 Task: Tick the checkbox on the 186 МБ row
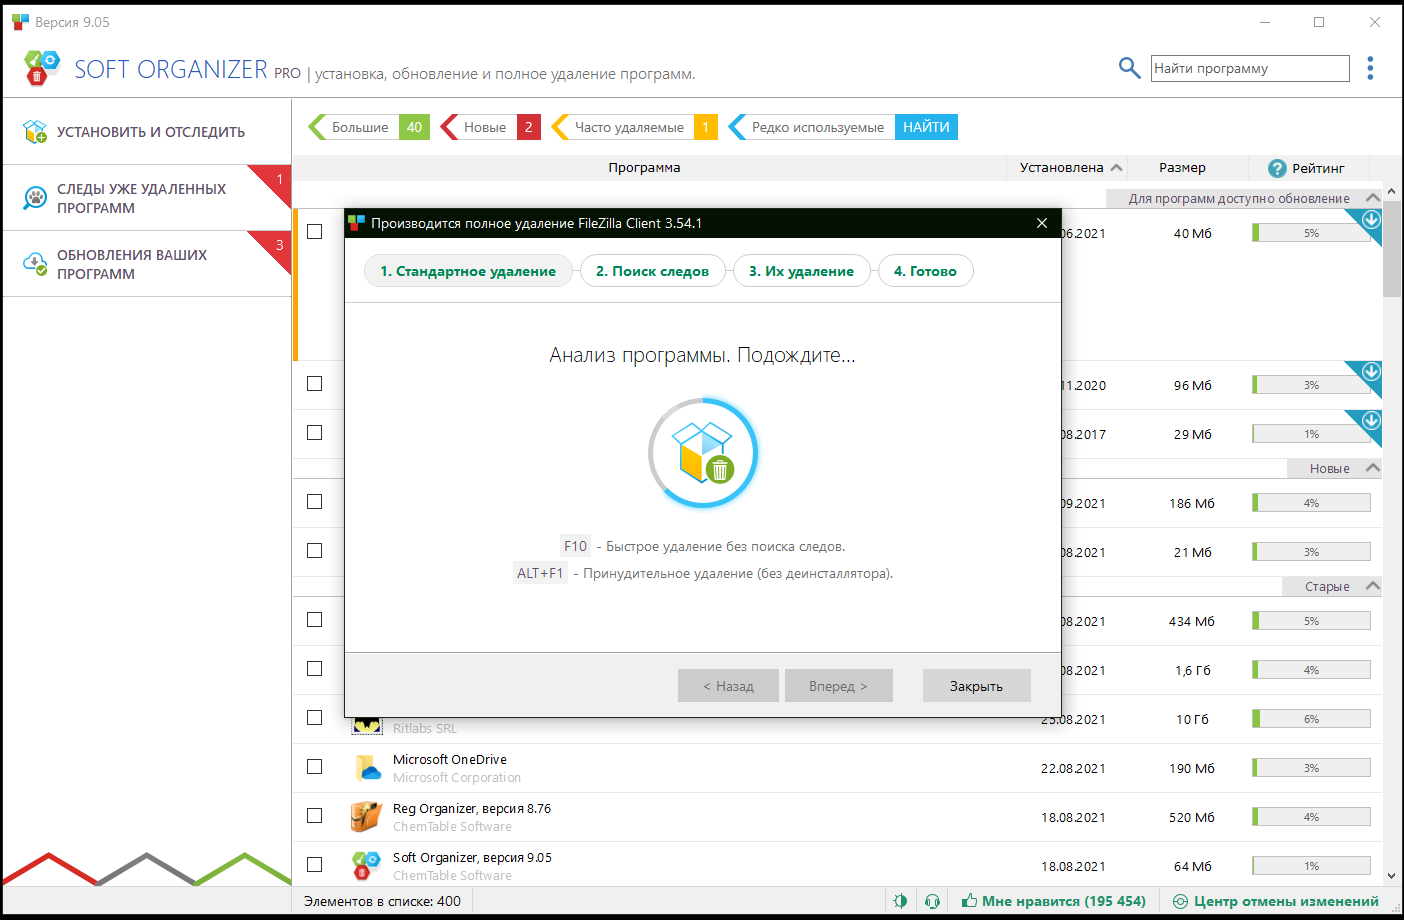(x=315, y=502)
